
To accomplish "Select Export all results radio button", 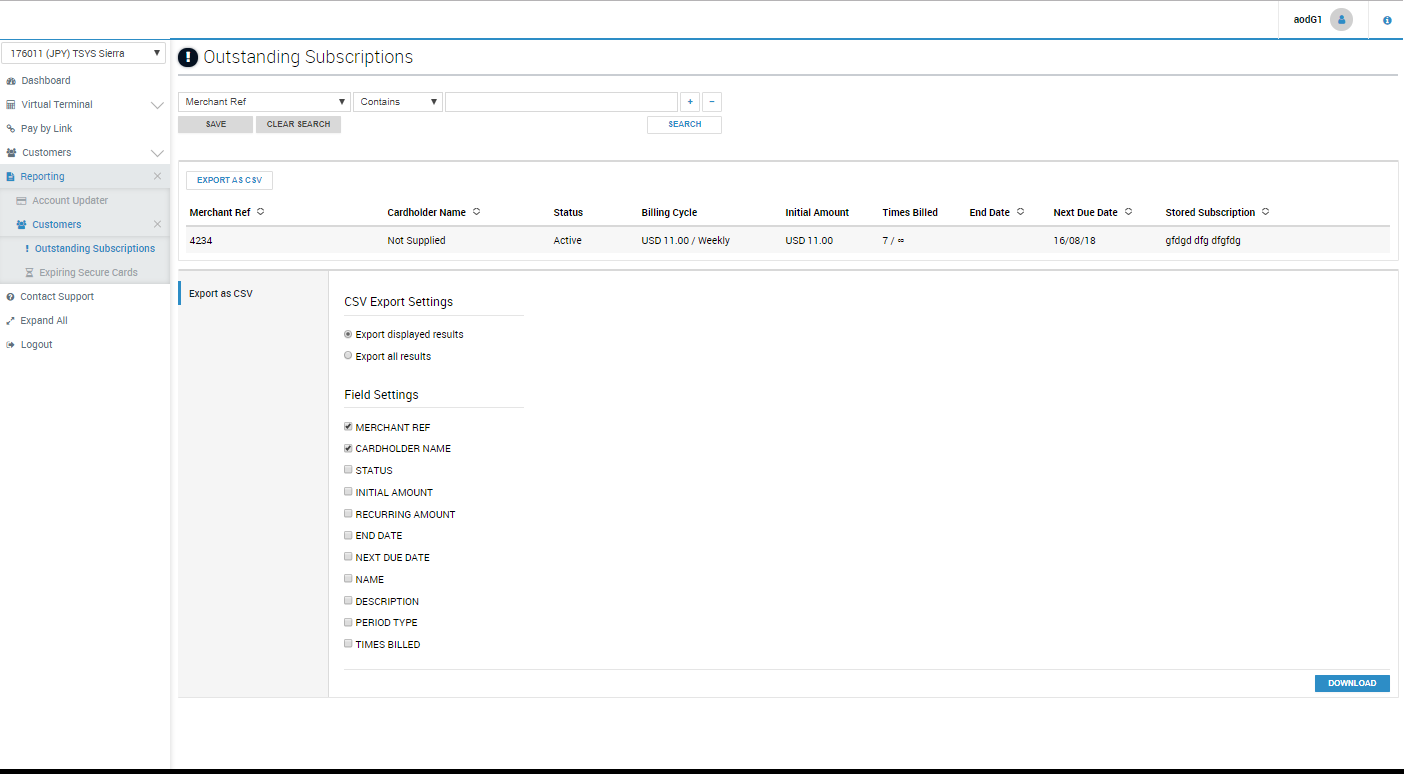I will click(x=348, y=356).
